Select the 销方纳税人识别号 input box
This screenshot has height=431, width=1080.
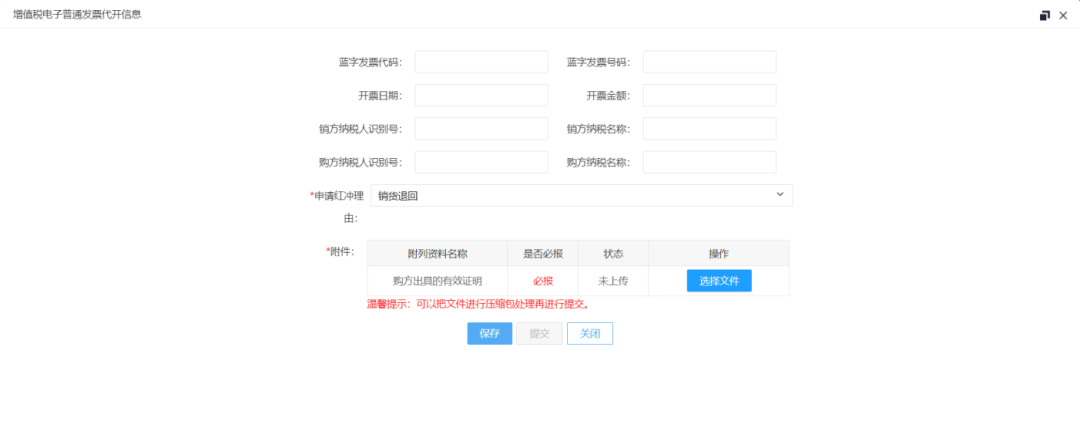481,129
